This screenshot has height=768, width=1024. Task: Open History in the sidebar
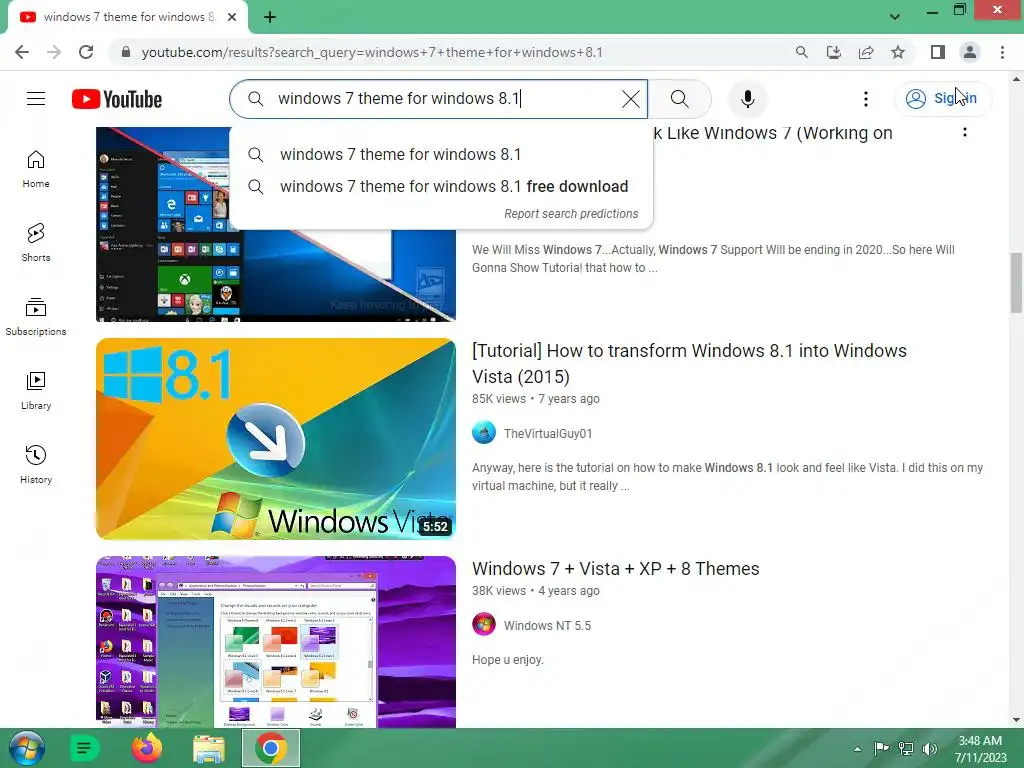pos(36,464)
